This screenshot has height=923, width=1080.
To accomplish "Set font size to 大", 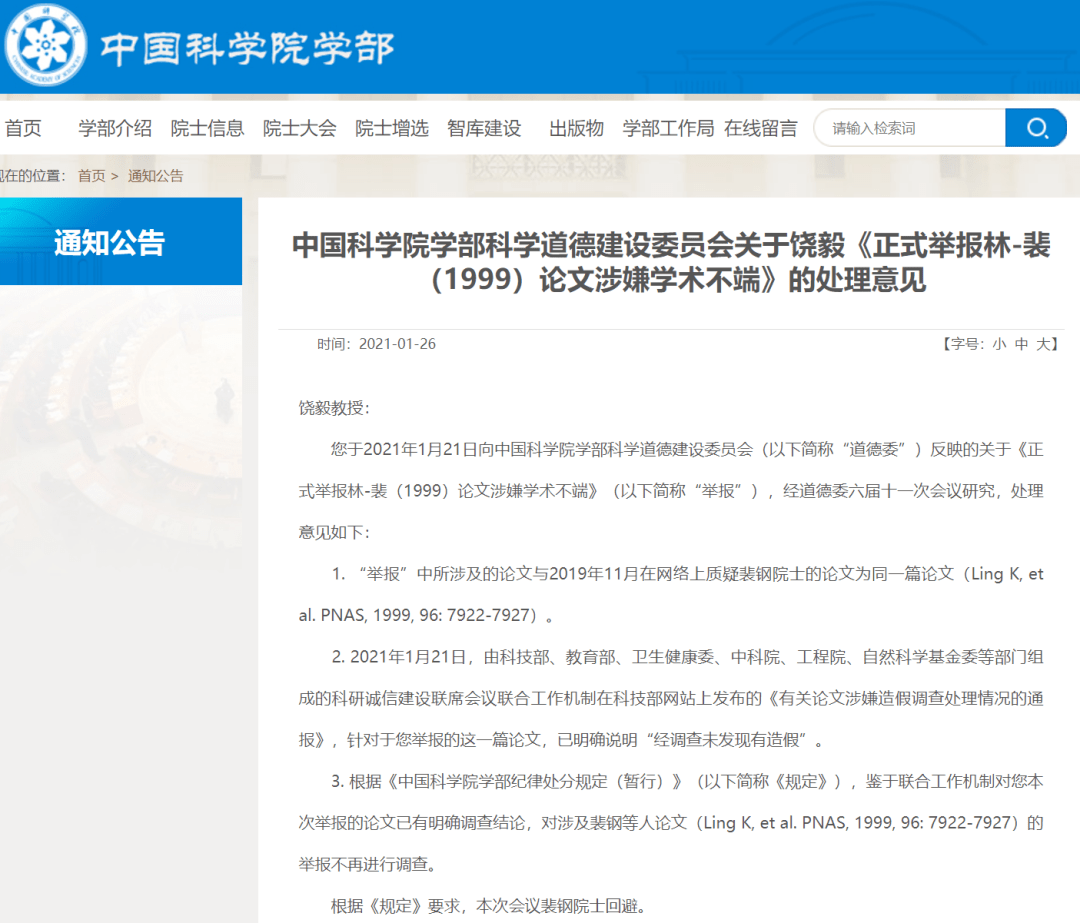I will 1043,344.
